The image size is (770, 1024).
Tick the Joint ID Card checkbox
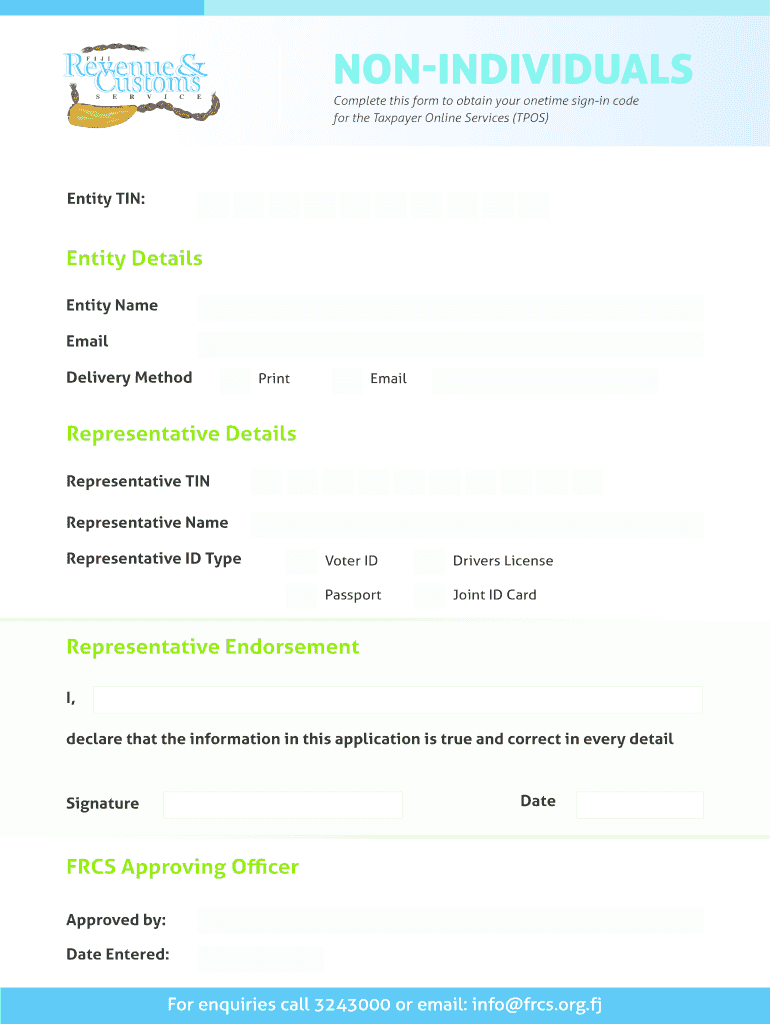click(x=429, y=595)
